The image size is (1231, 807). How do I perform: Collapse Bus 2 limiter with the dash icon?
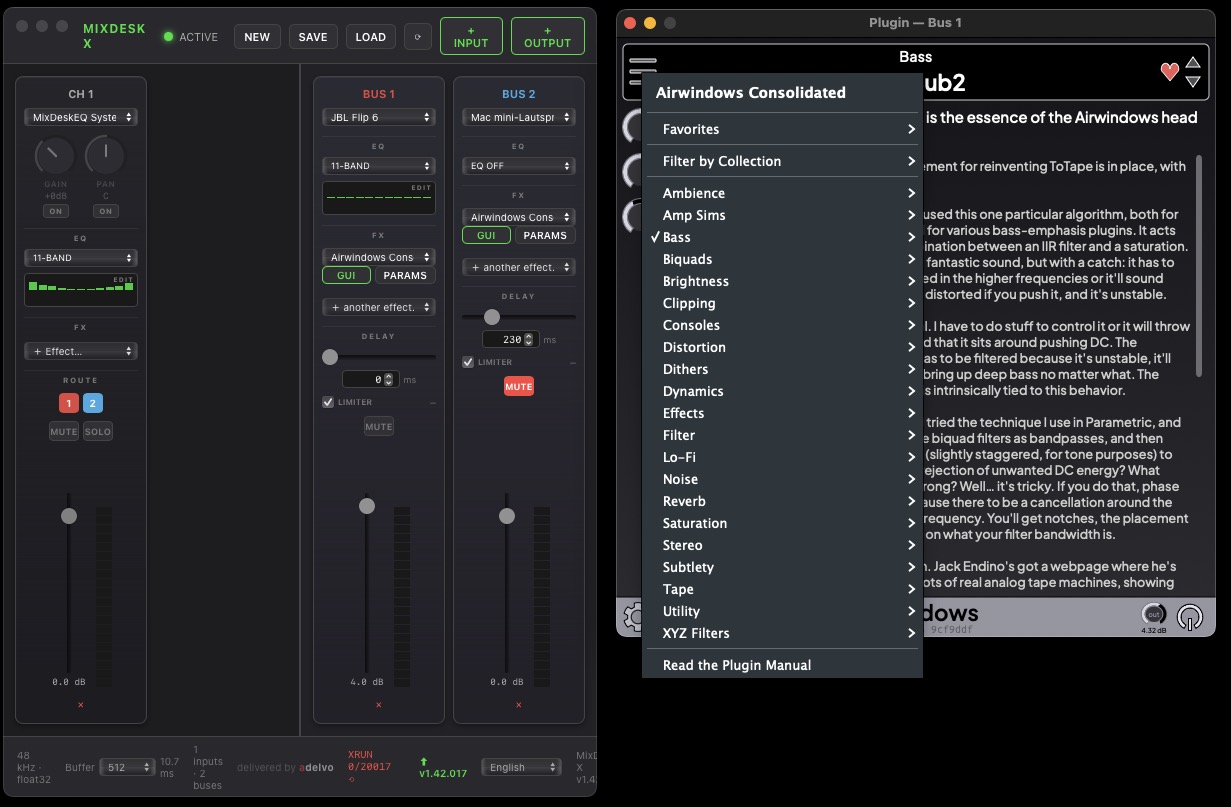pos(573,363)
